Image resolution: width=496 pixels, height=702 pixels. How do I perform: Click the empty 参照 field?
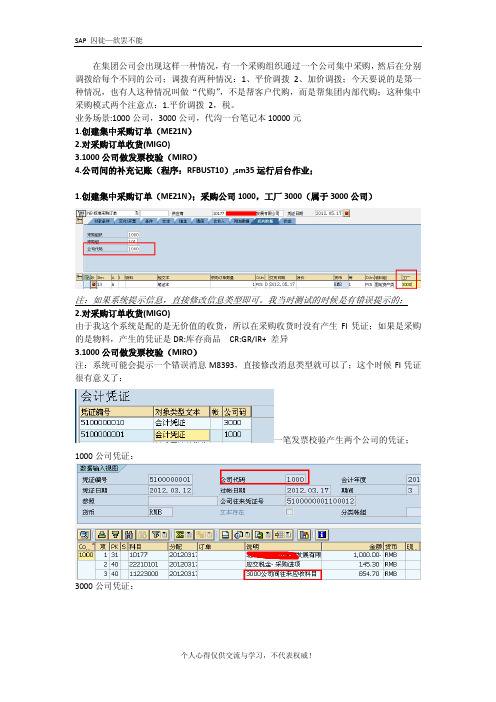point(183,501)
